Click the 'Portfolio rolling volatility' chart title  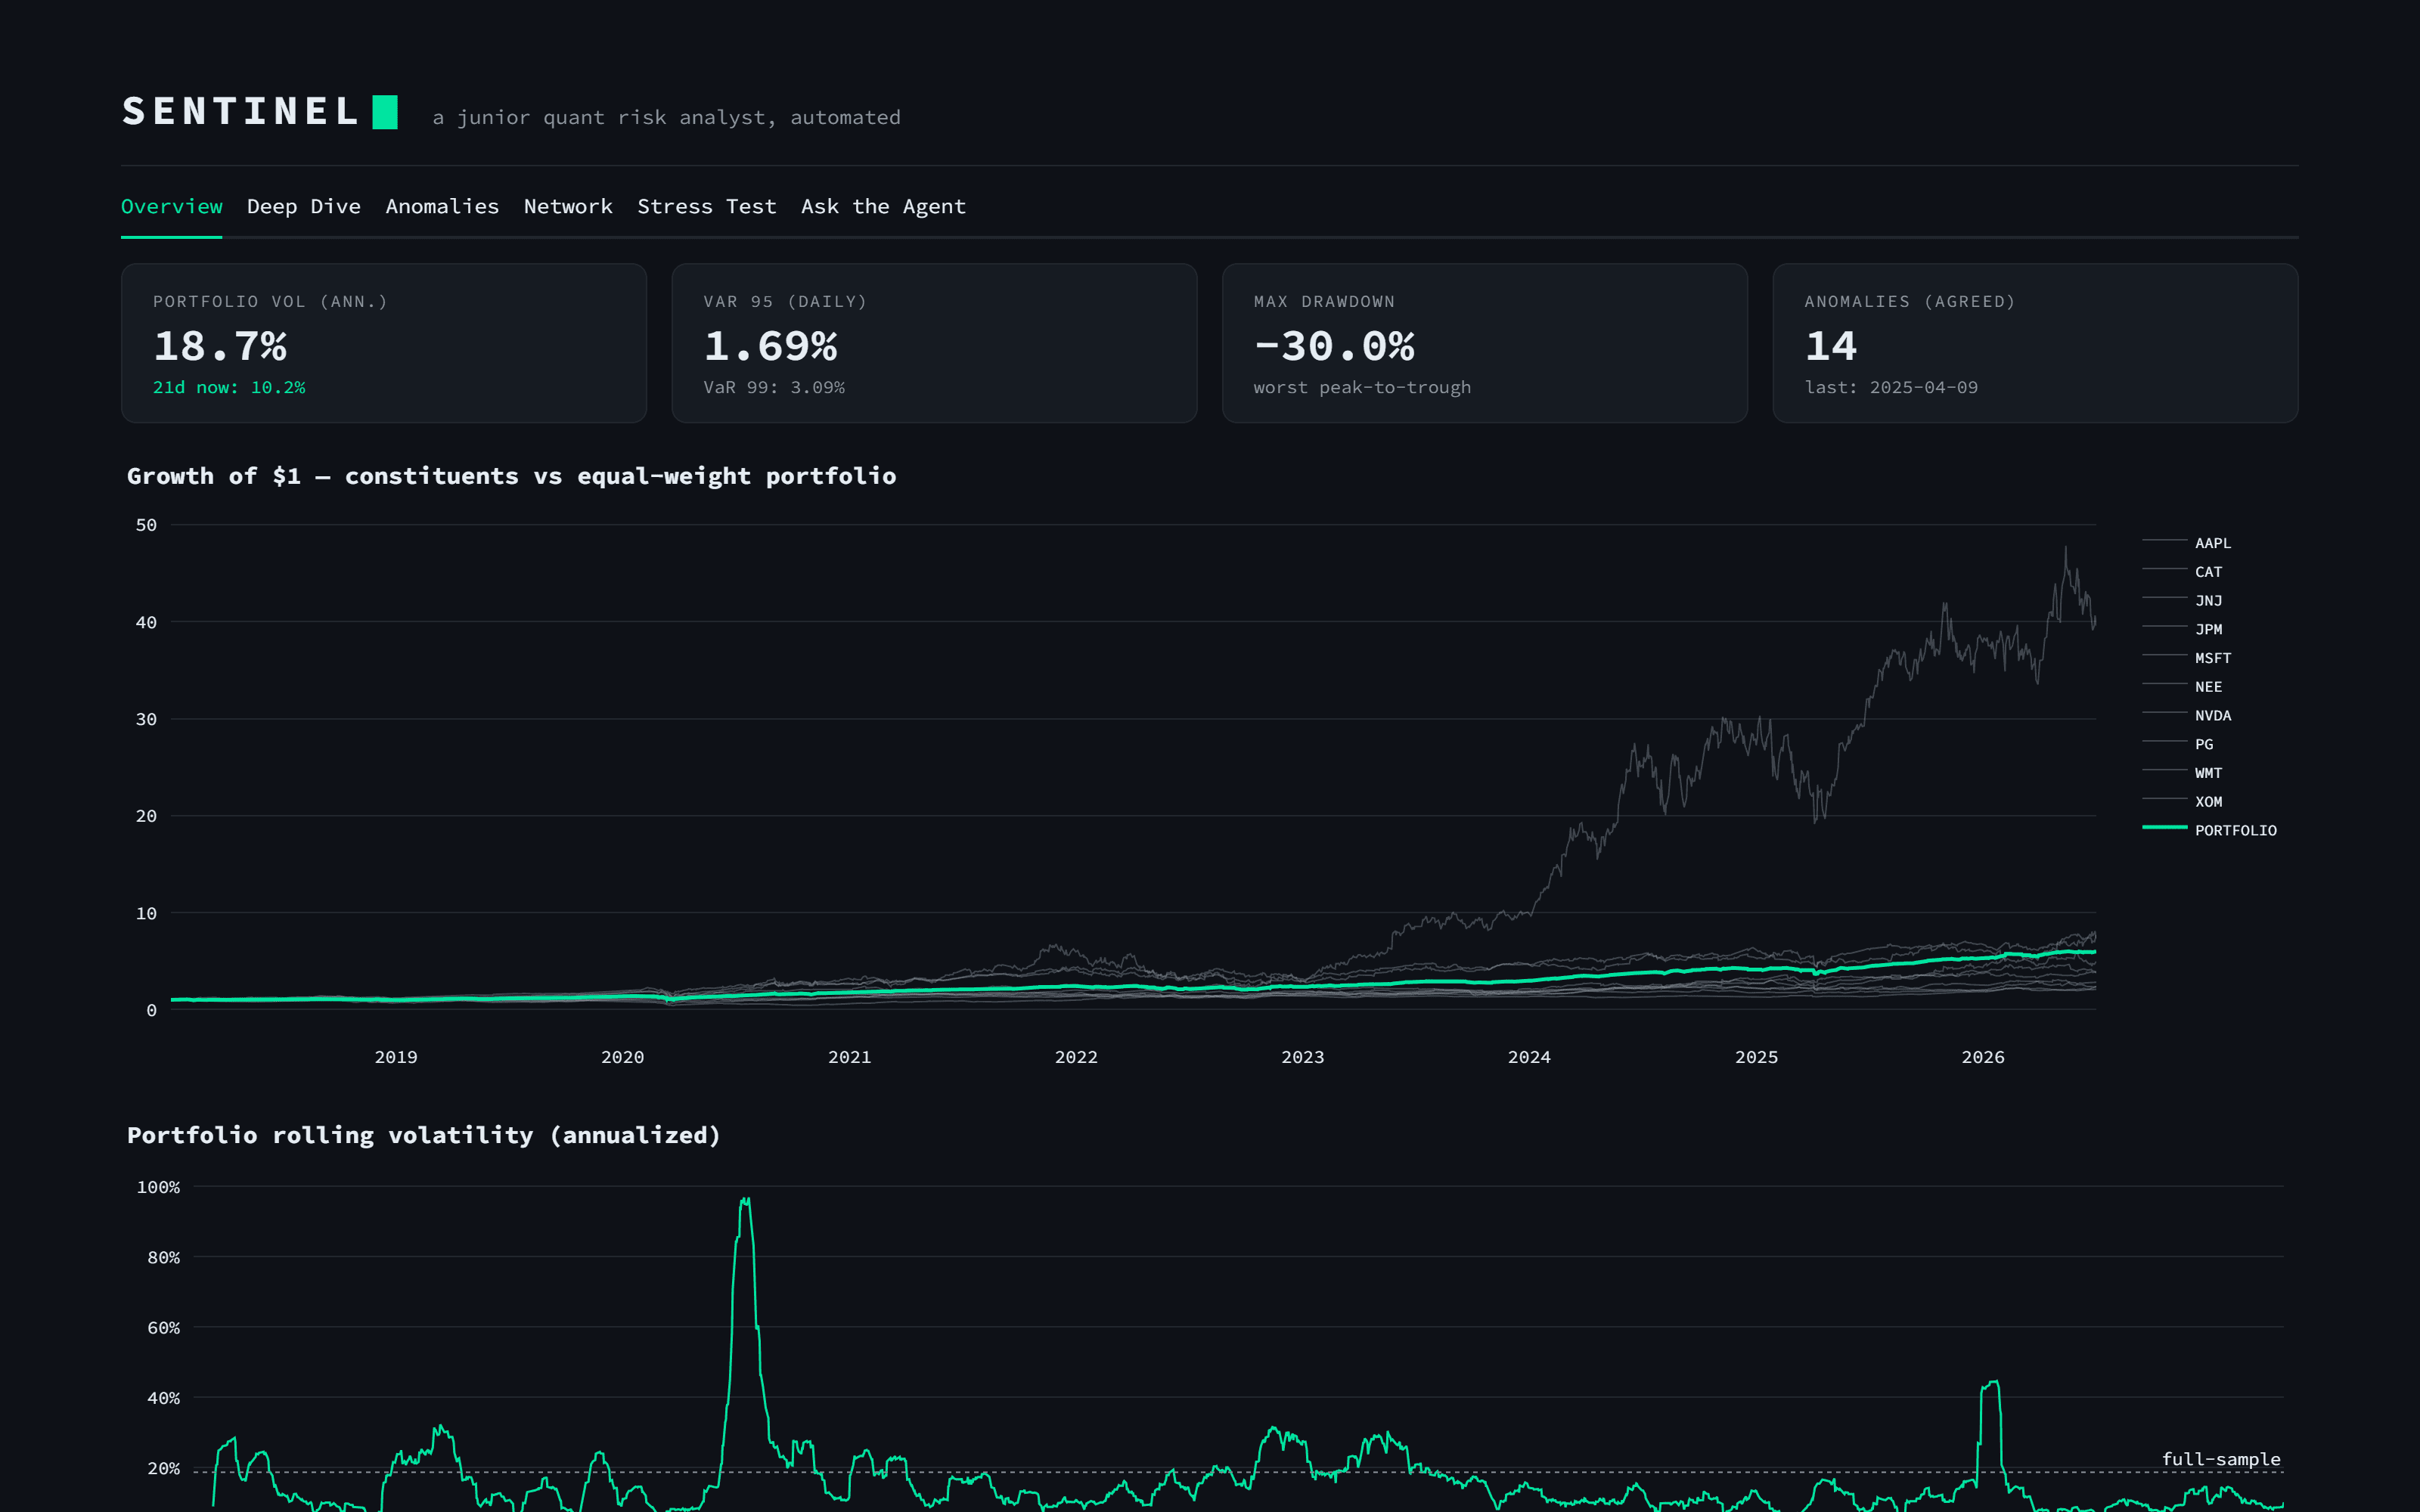click(424, 1135)
